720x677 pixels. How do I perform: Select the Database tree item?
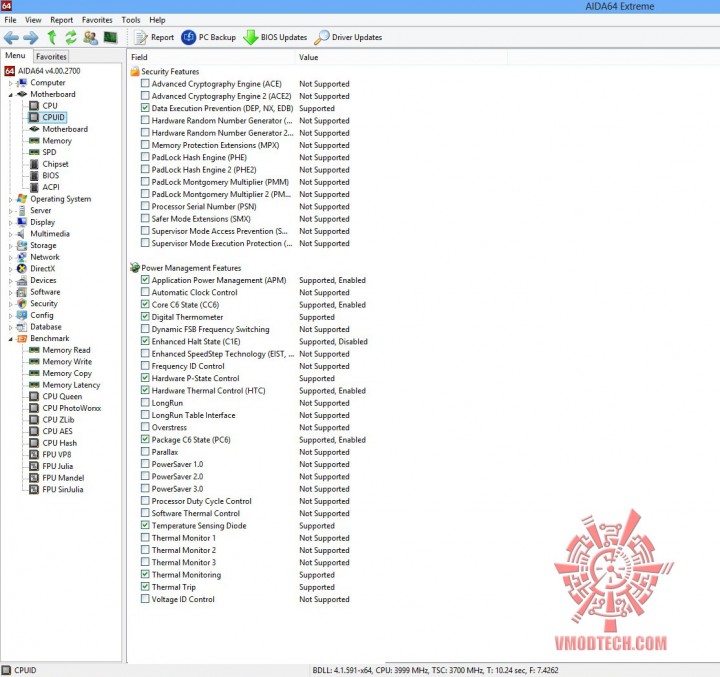click(x=46, y=327)
